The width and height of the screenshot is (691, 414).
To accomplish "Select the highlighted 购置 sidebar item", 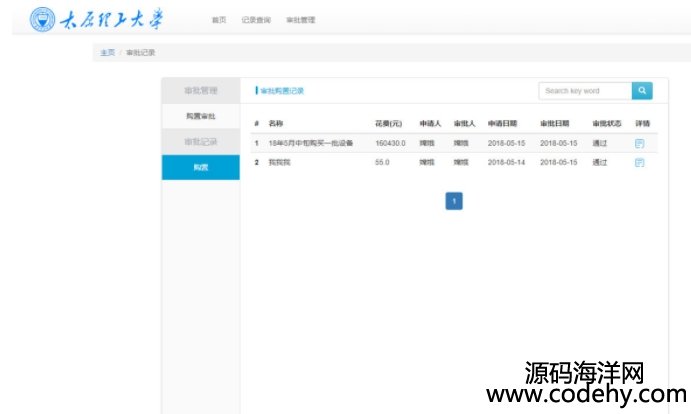I will pos(201,167).
